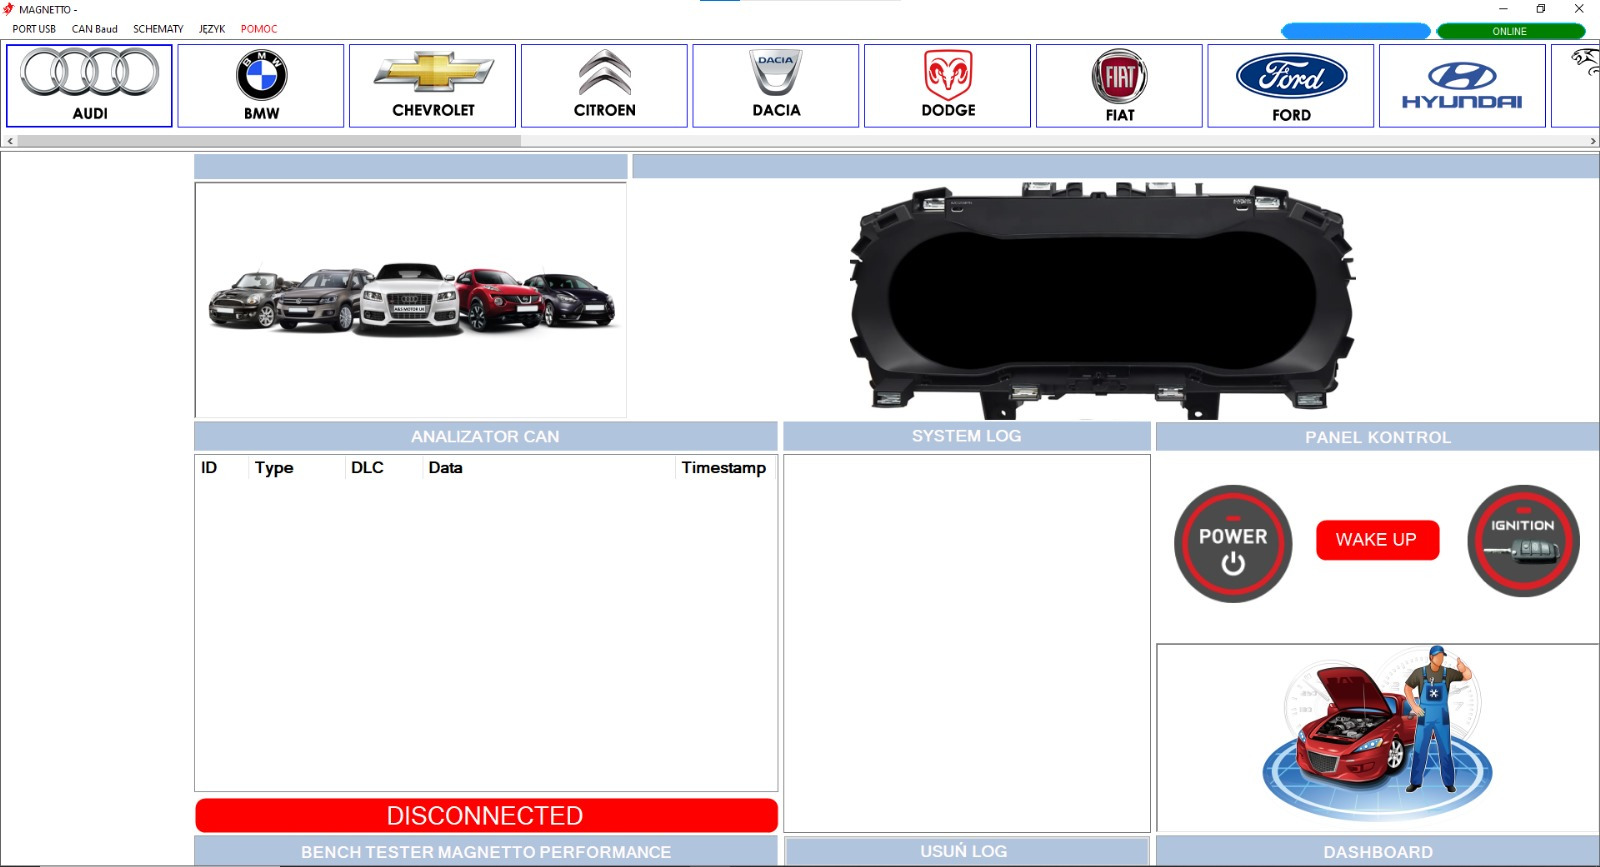Click the instrument cluster image

click(x=1102, y=300)
